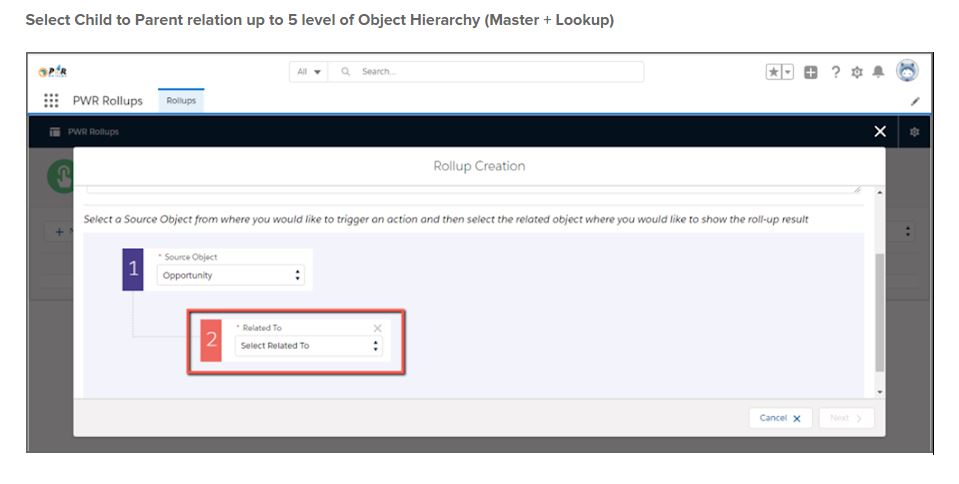The width and height of the screenshot is (959, 484).
Task: Open the favorites list dropdown arrow
Action: pyautogui.click(x=788, y=72)
